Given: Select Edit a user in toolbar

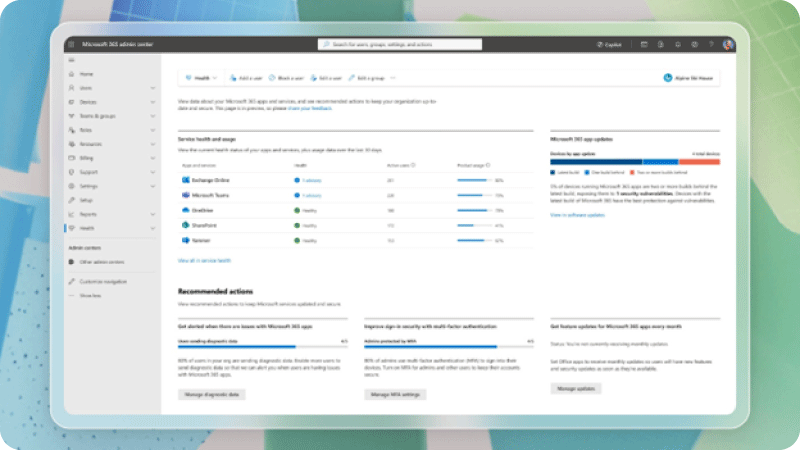Looking at the screenshot, I should coord(326,78).
